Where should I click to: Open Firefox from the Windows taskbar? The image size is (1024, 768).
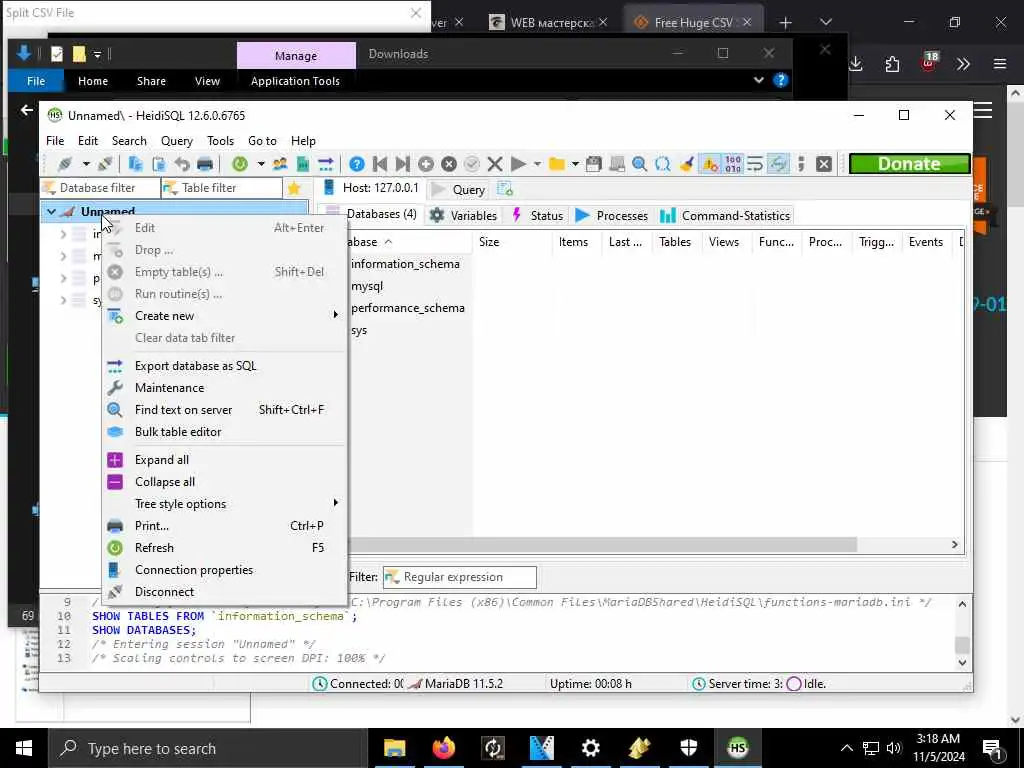(x=443, y=748)
